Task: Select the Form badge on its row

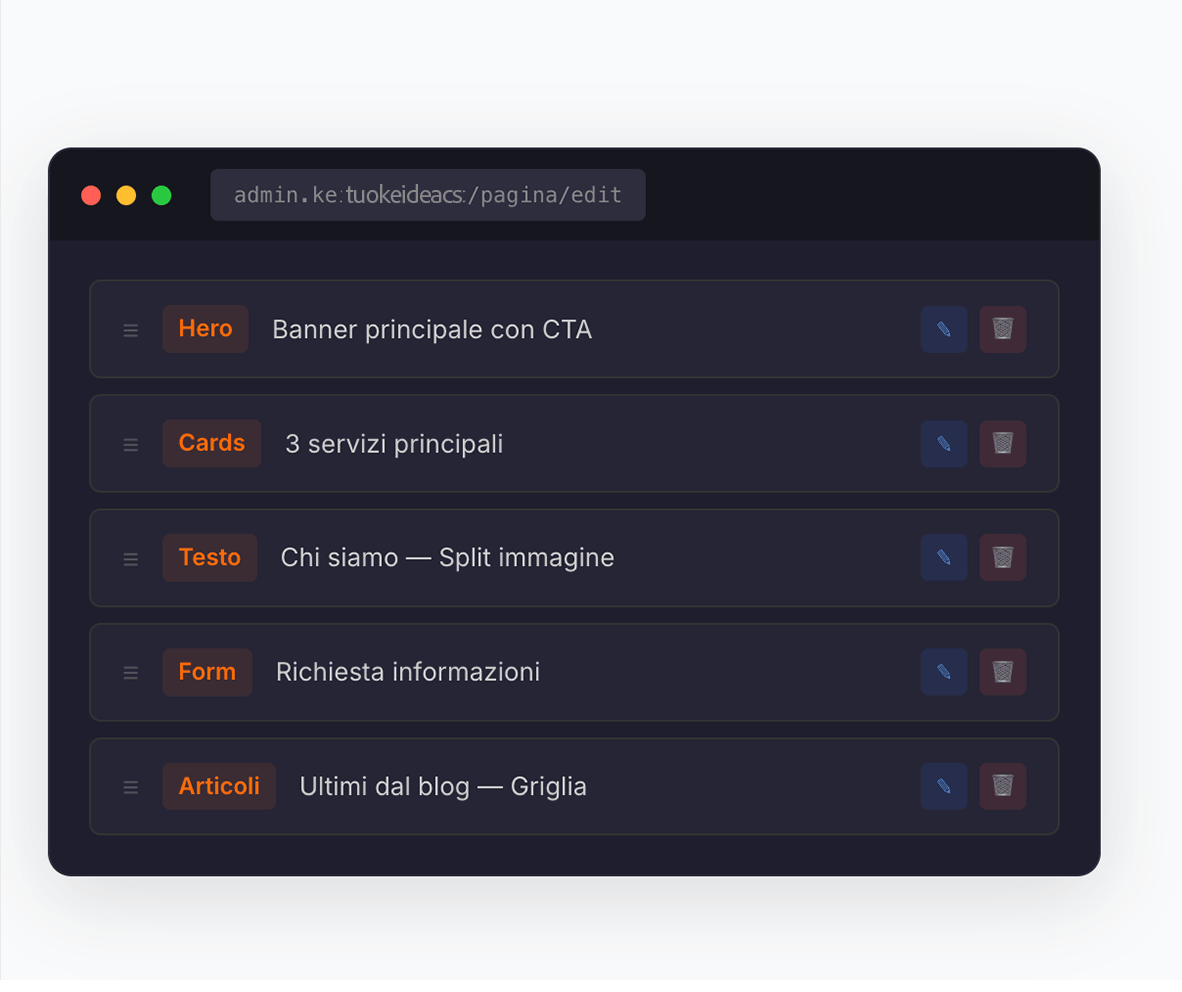Action: (x=207, y=671)
